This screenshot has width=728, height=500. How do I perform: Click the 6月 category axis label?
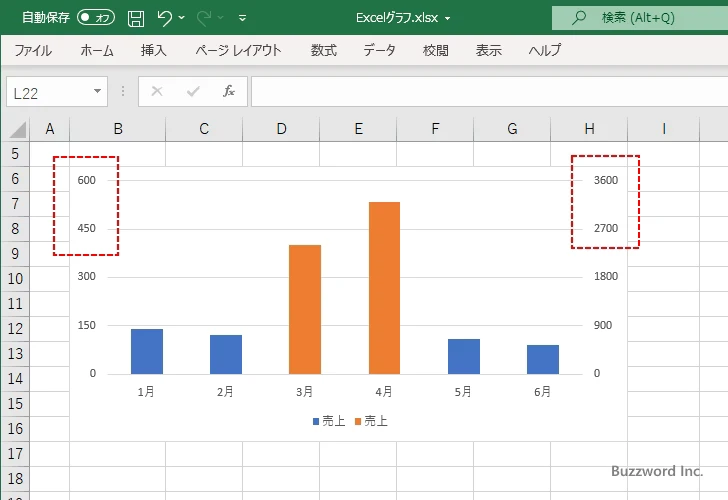coord(542,392)
